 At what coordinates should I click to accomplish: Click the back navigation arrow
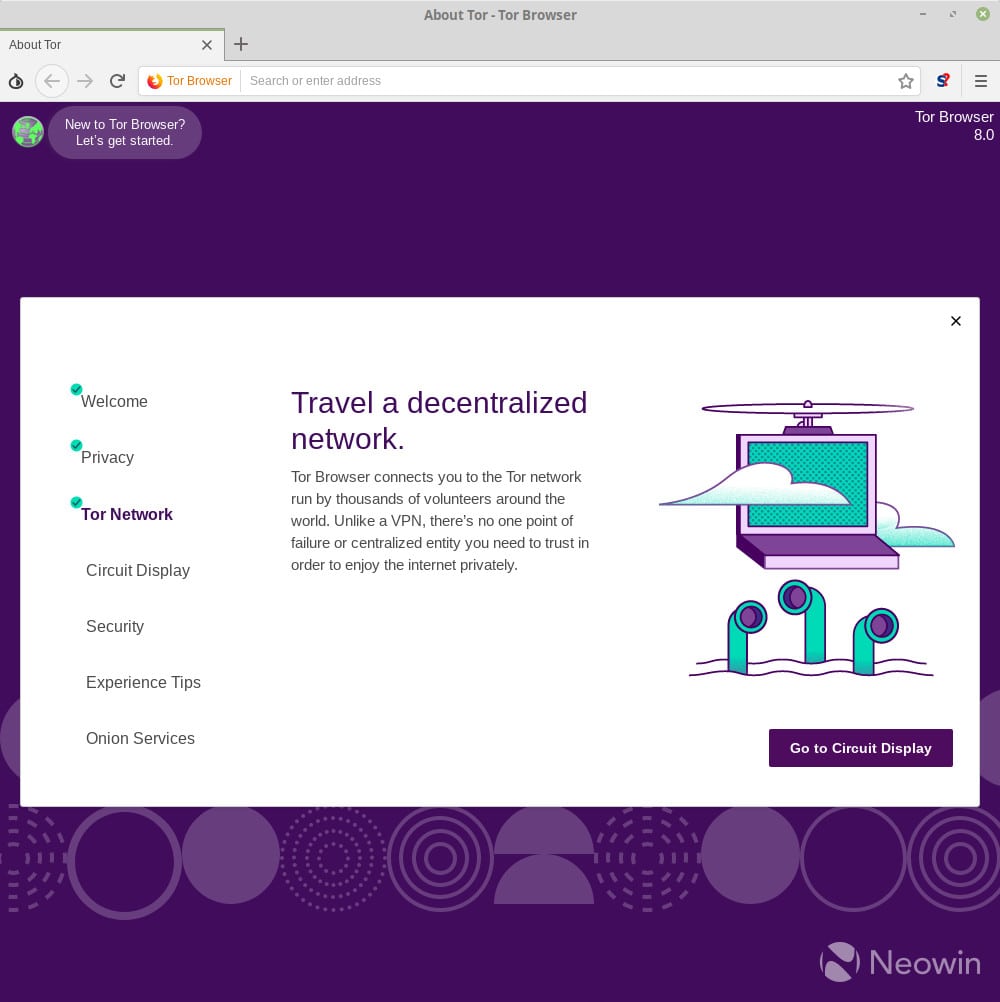coord(52,81)
